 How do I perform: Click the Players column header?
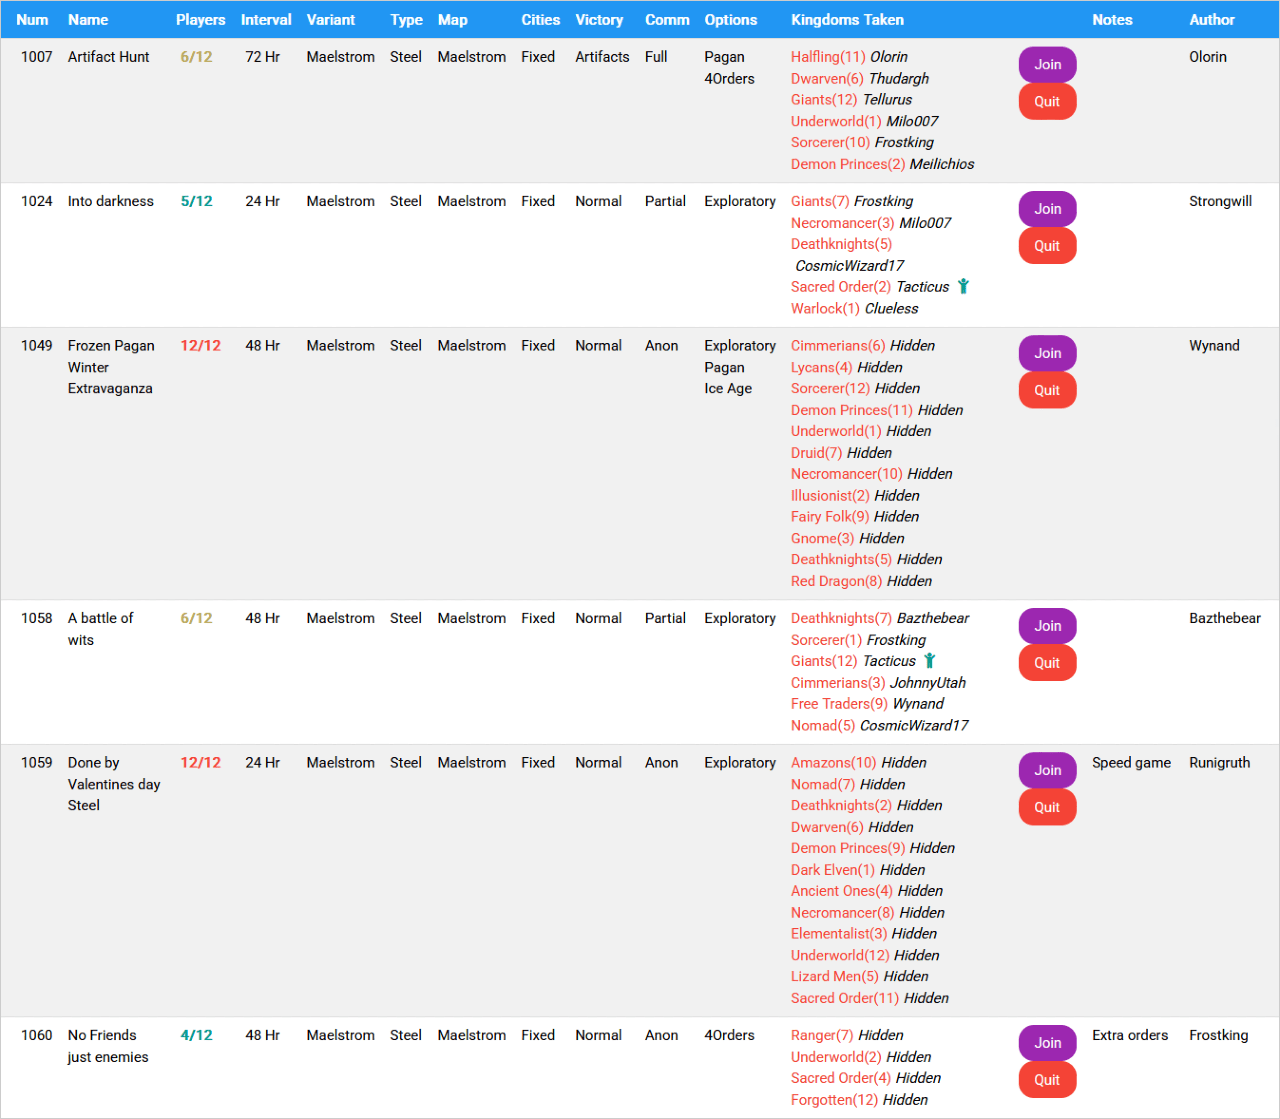tap(200, 20)
